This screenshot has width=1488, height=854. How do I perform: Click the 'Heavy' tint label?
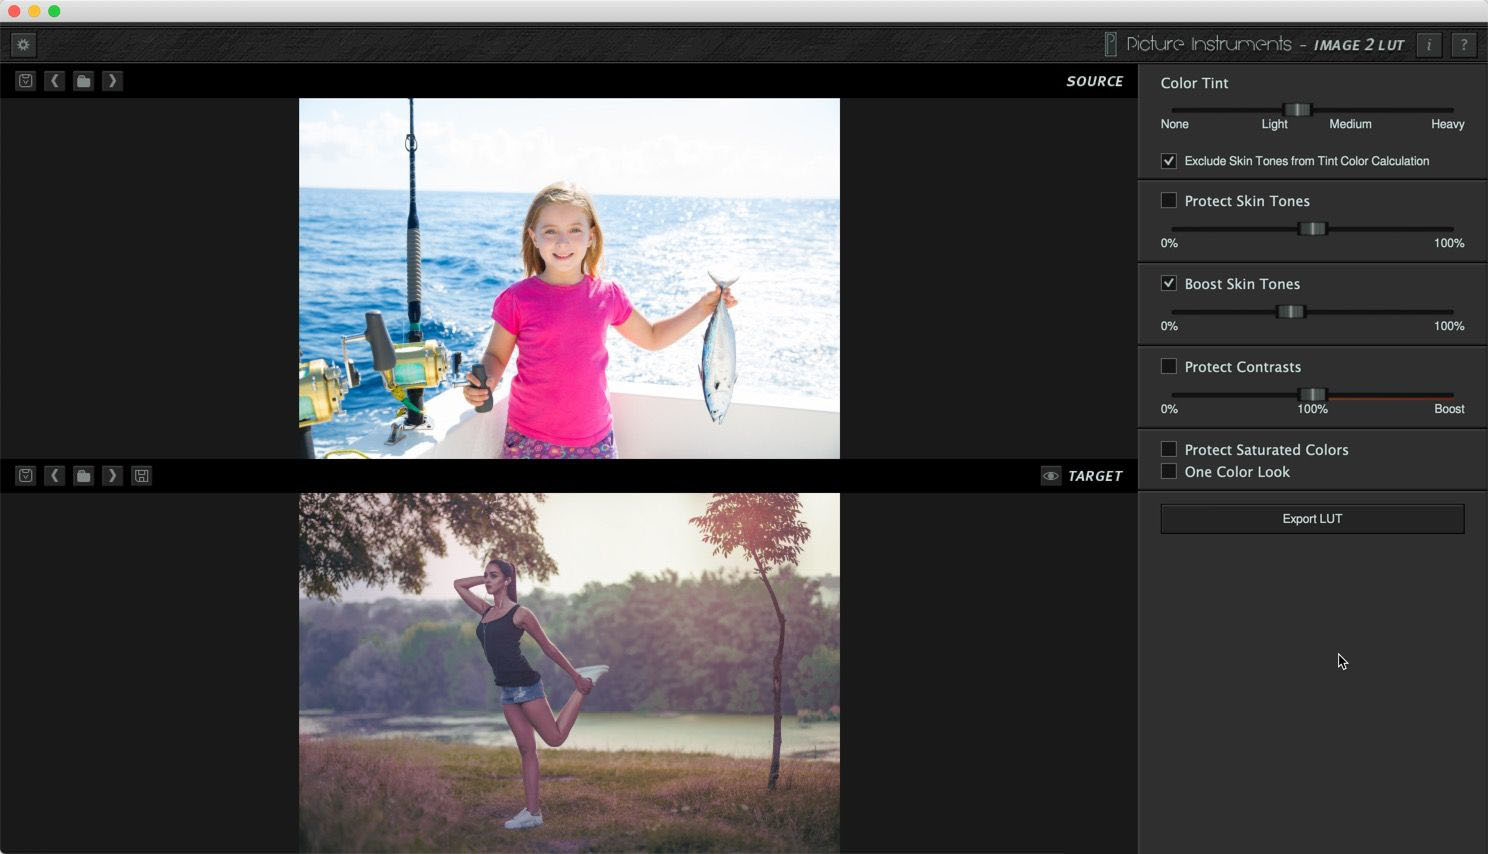(1447, 124)
